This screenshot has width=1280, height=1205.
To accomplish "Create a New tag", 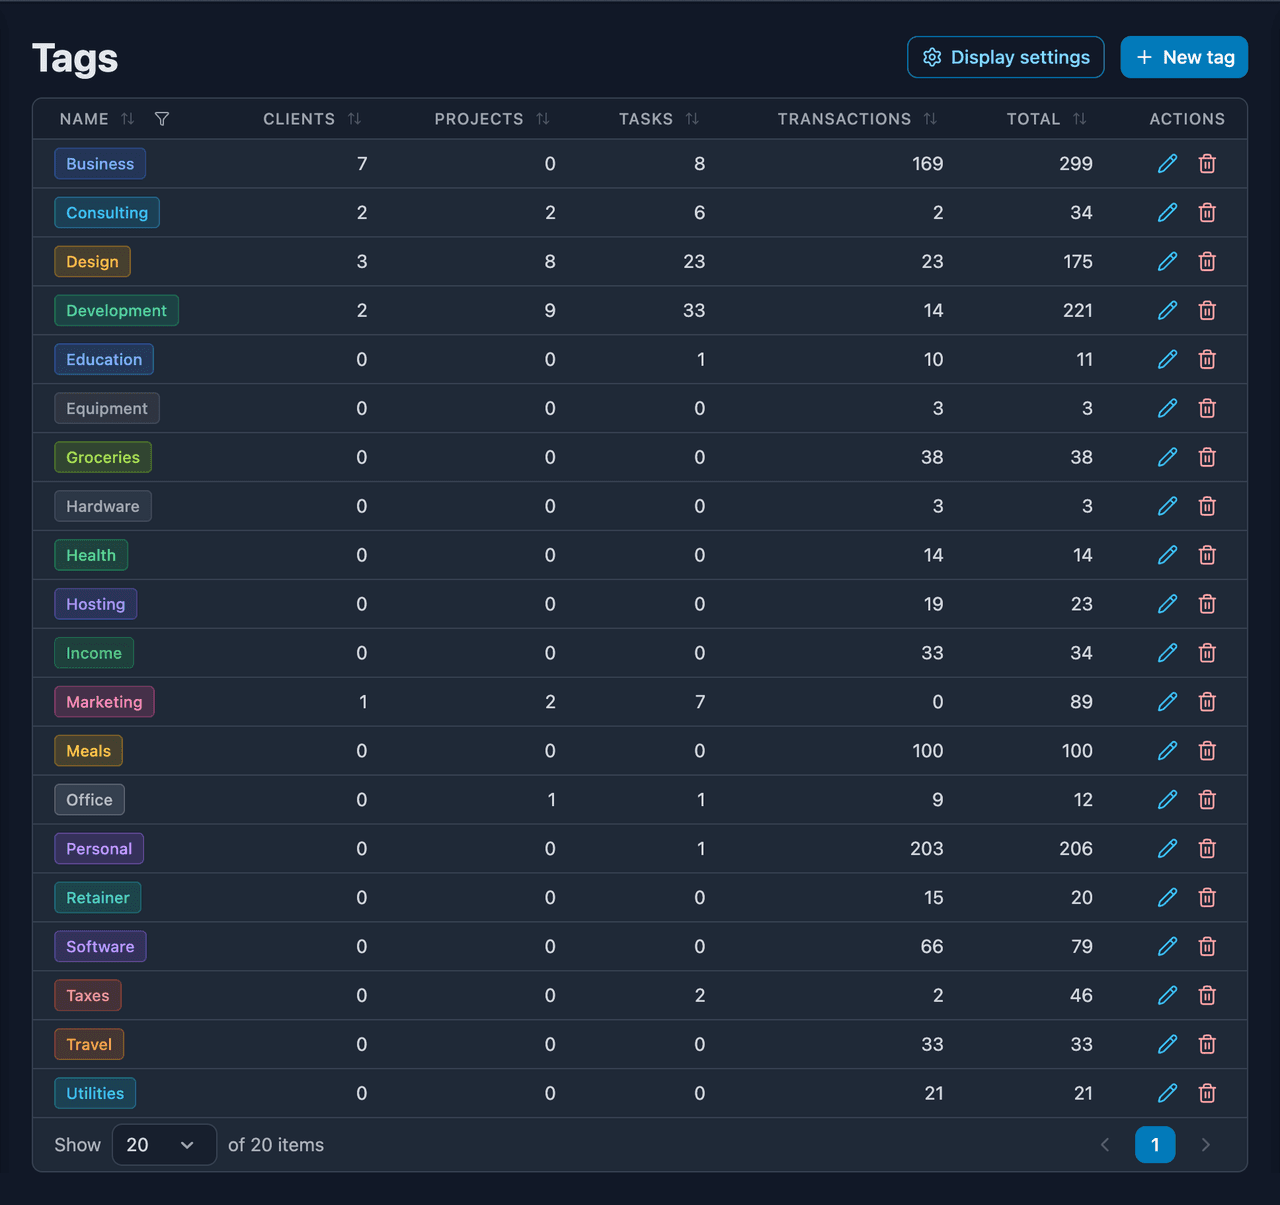I will tap(1184, 57).
